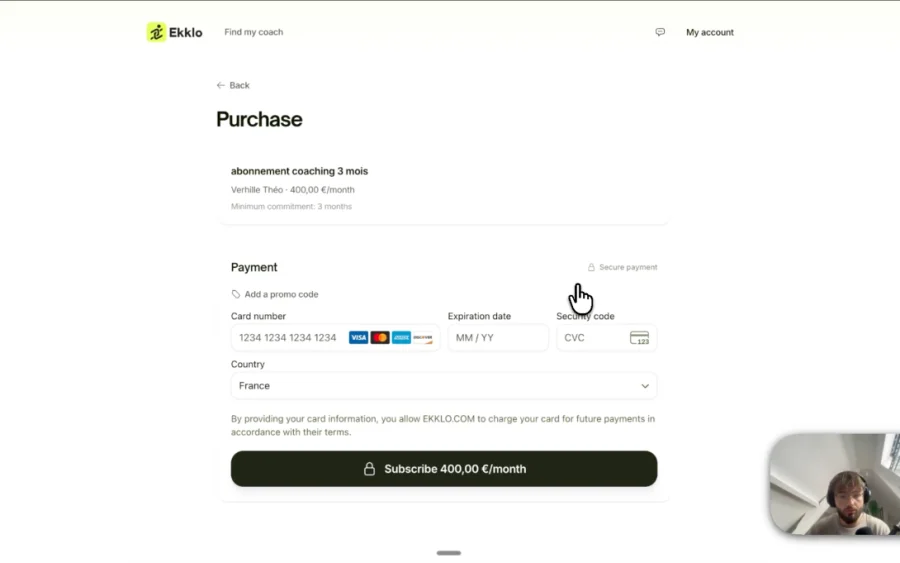Screen dimensions: 900x563
Task: Open My account menu
Action: [710, 32]
